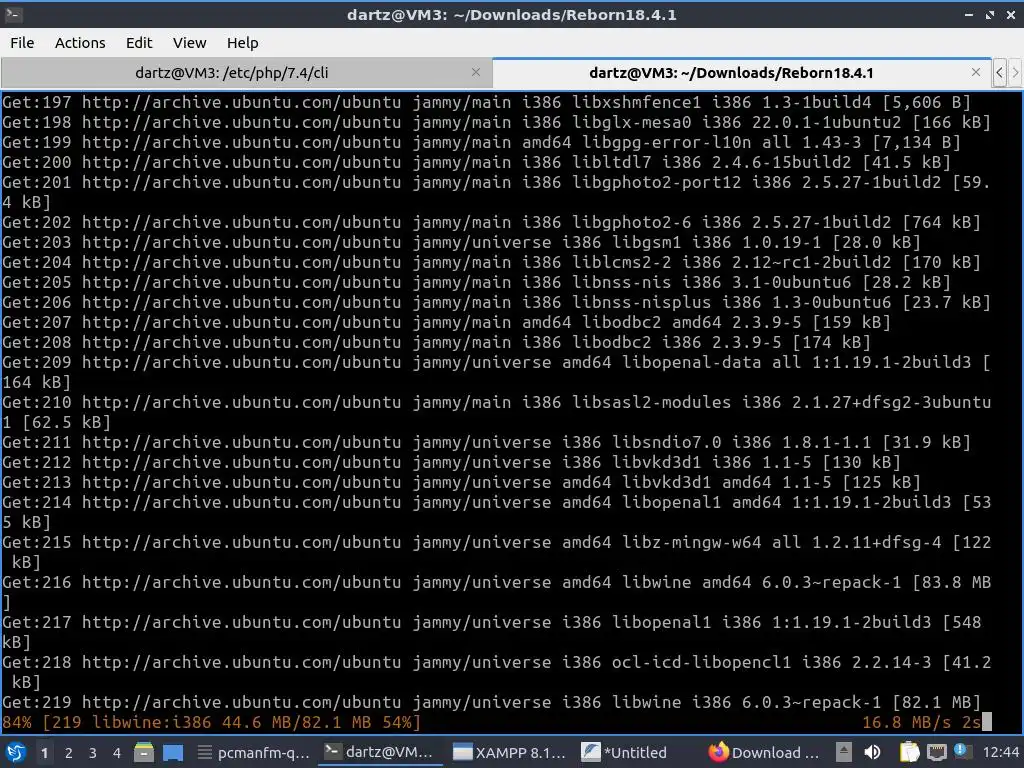Viewport: 1024px width, 768px height.
Task: Click the 16.8 MB/s download speed text
Action: (x=905, y=722)
